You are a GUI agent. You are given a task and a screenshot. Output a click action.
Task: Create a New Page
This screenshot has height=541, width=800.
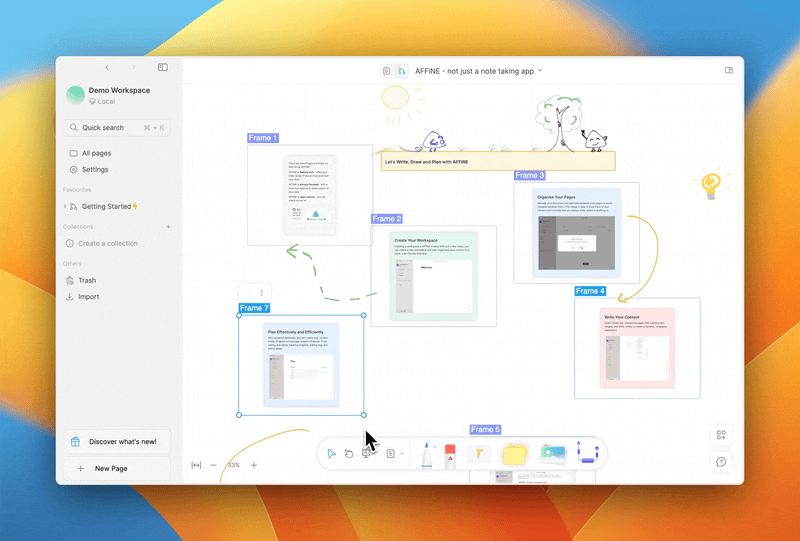117,468
